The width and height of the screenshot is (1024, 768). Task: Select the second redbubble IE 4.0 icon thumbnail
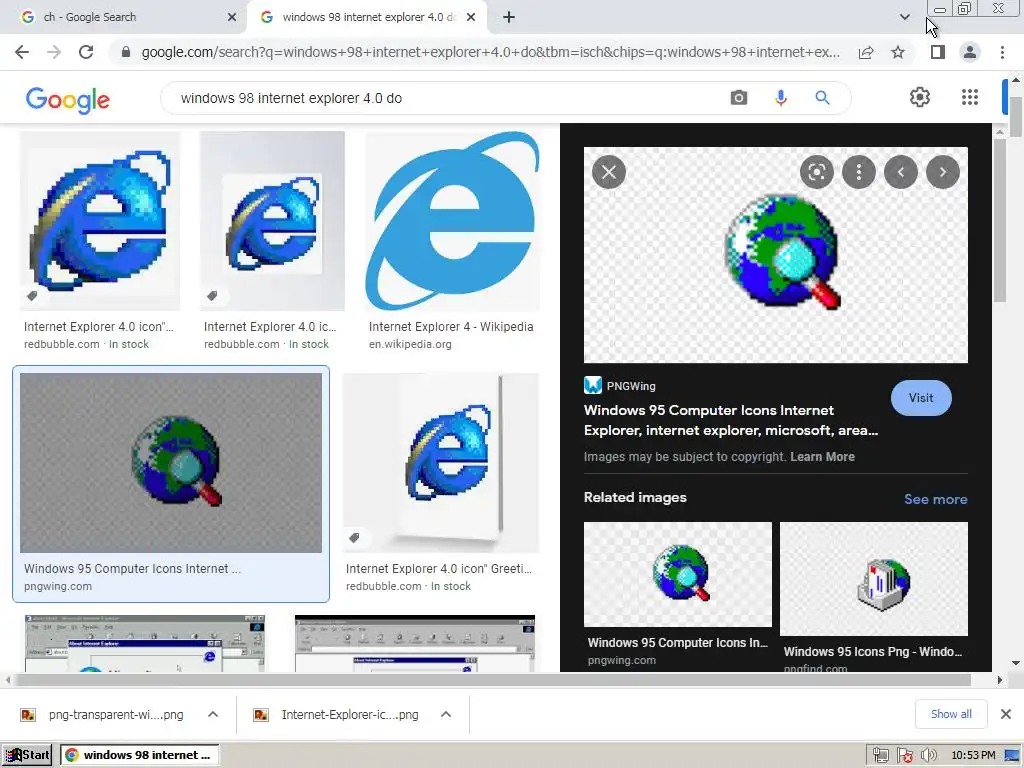pos(272,221)
